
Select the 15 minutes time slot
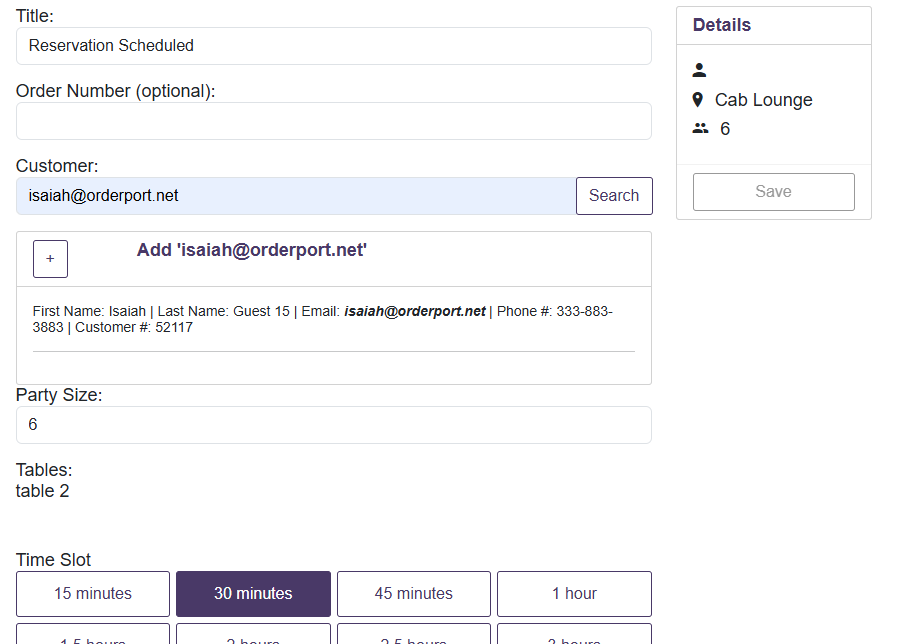[93, 594]
